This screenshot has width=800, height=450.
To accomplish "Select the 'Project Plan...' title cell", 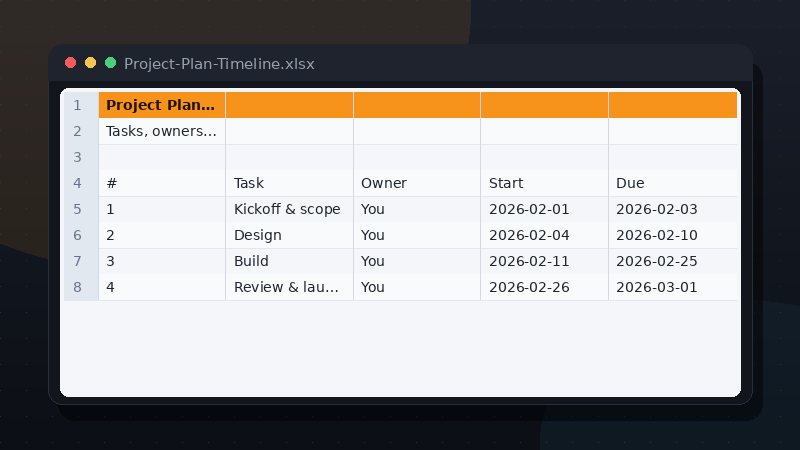I will click(x=162, y=105).
